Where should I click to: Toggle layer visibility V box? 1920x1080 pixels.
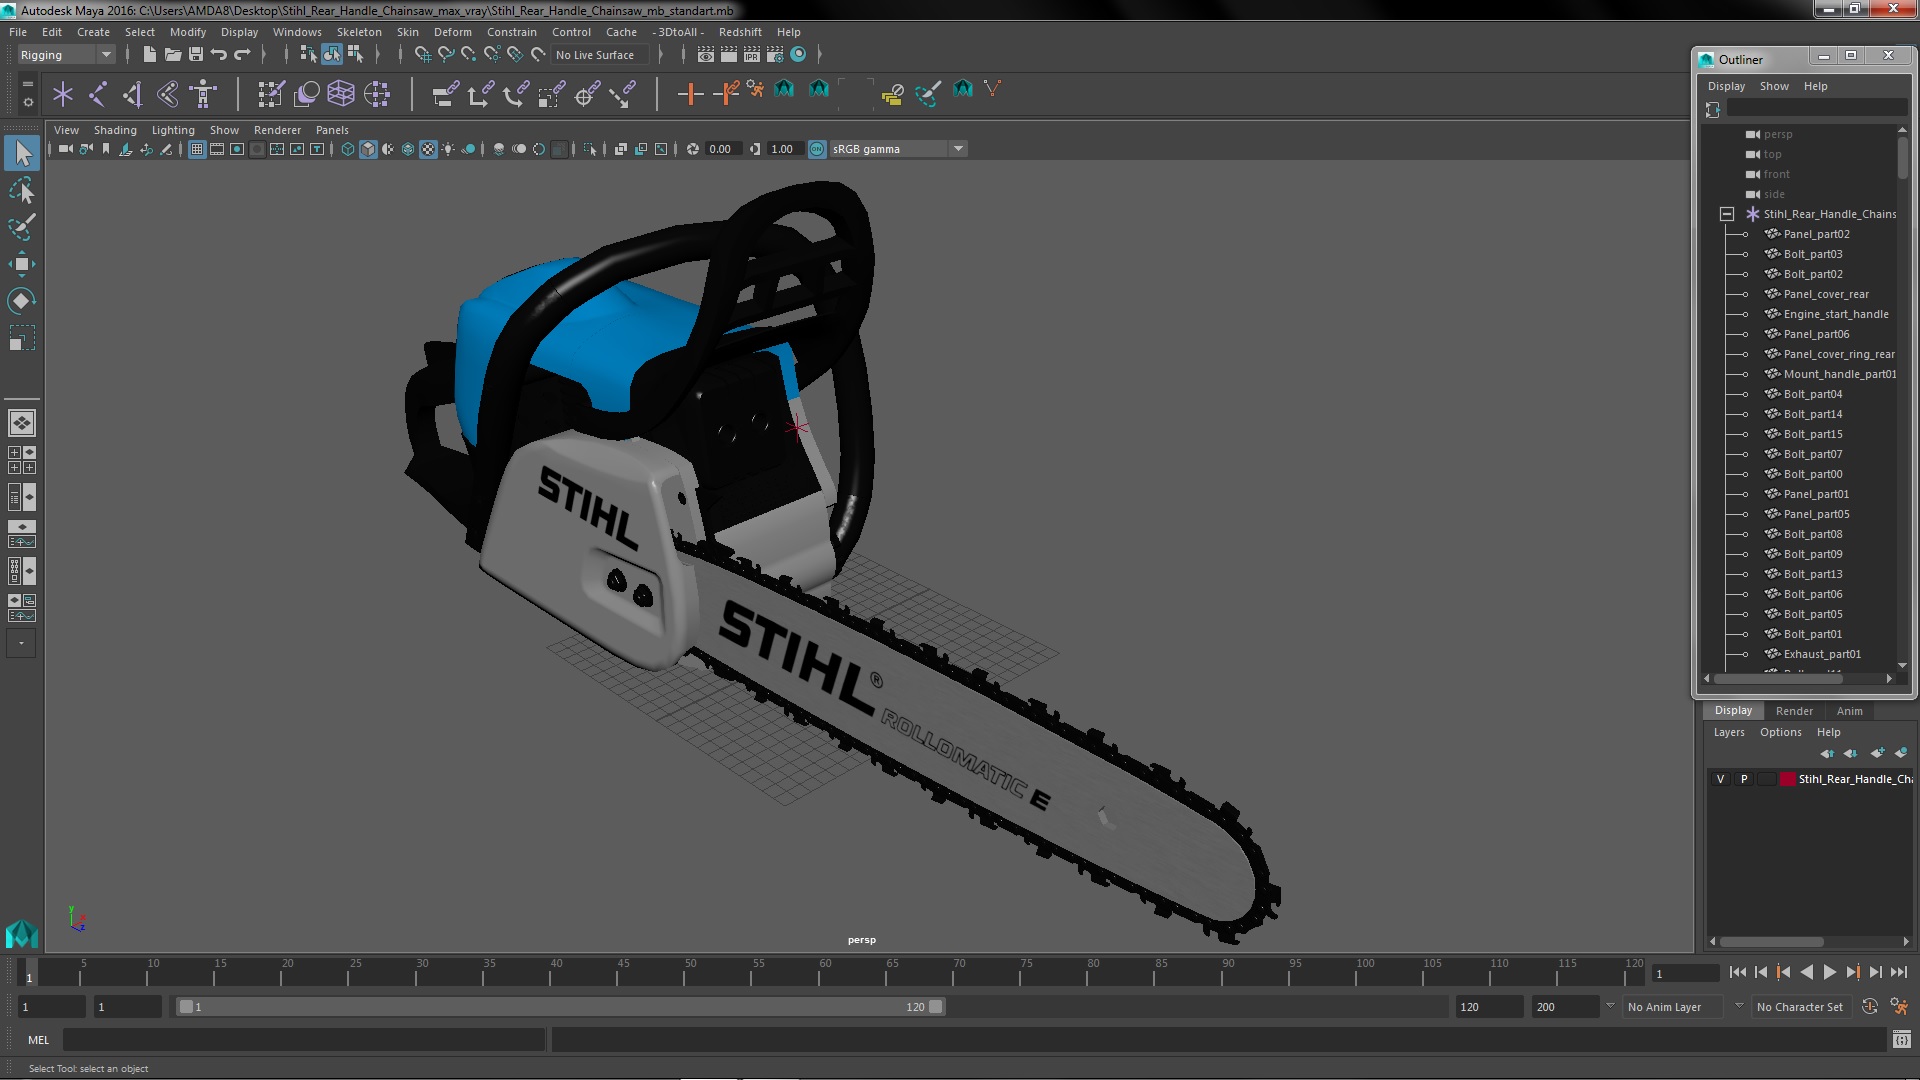(x=1721, y=779)
